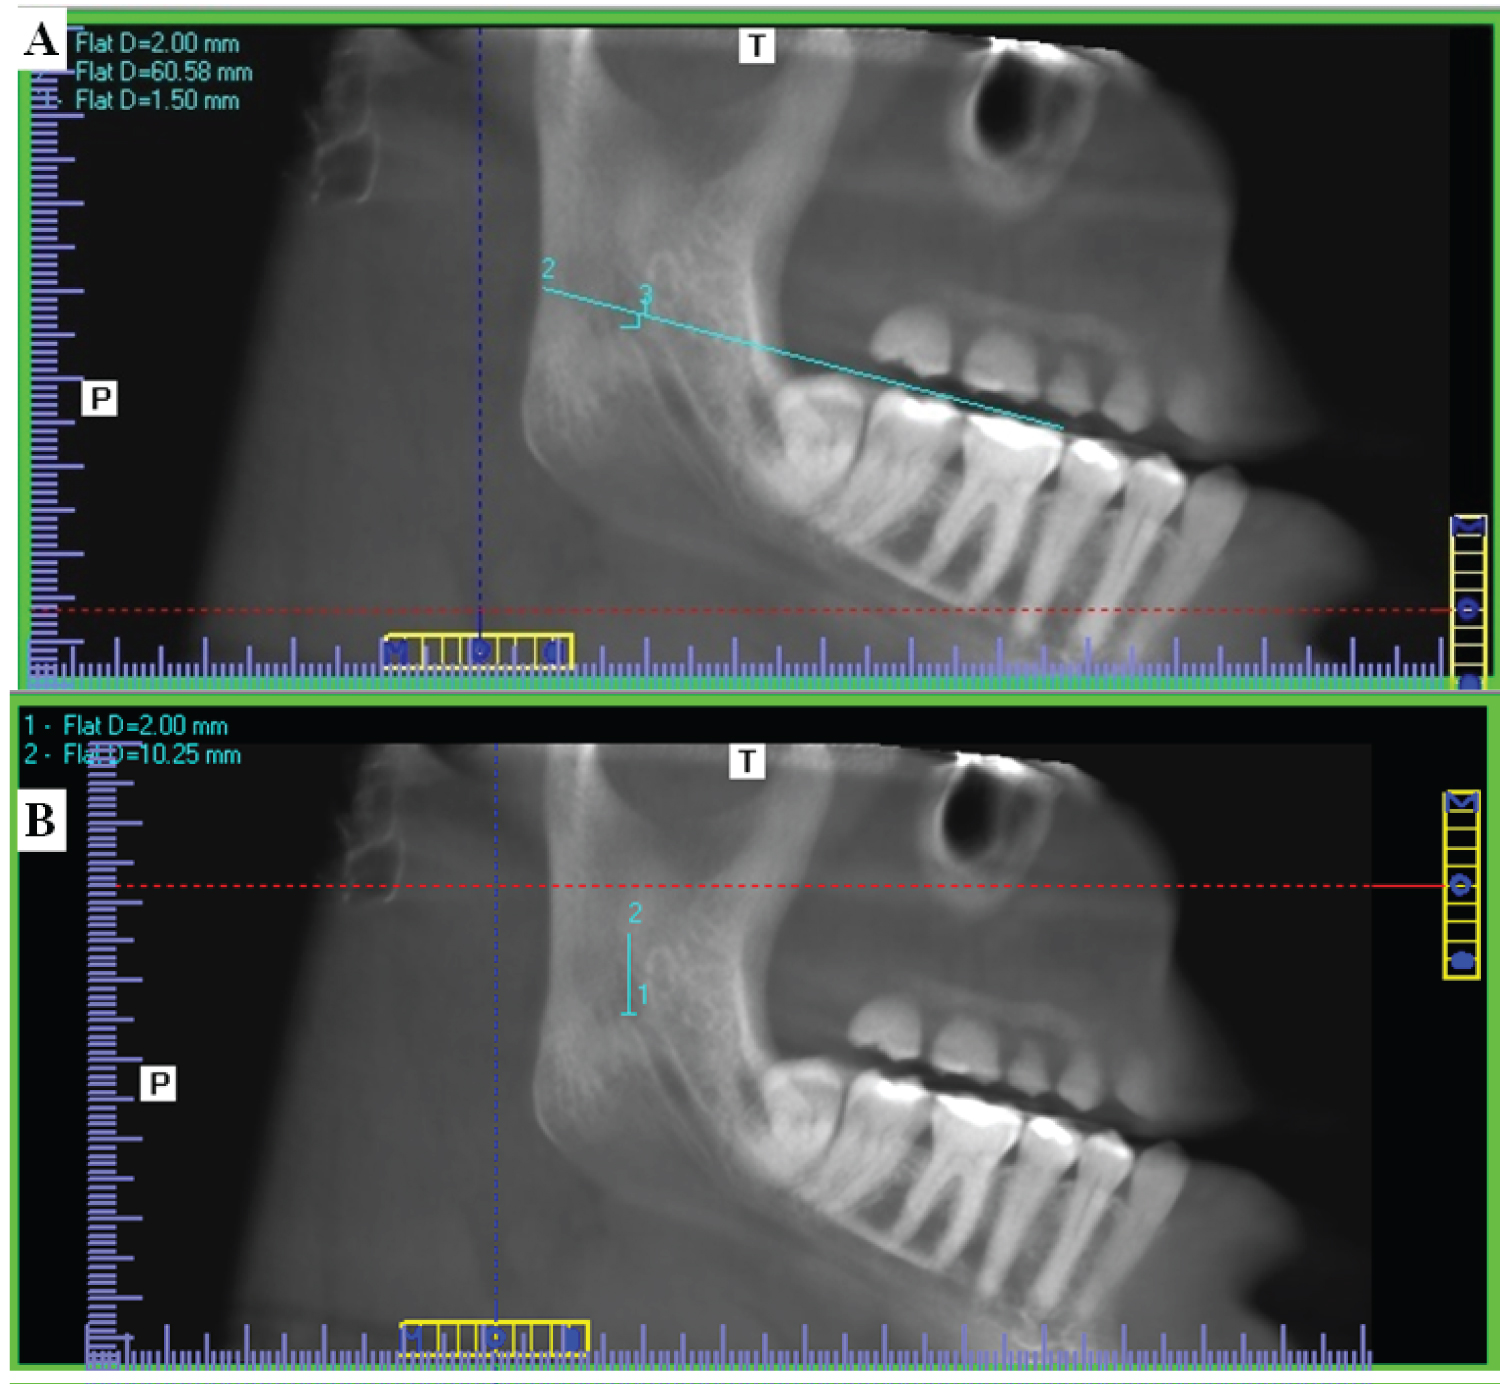Click the circle handle on panel A's vertical slice control

coord(1467,609)
